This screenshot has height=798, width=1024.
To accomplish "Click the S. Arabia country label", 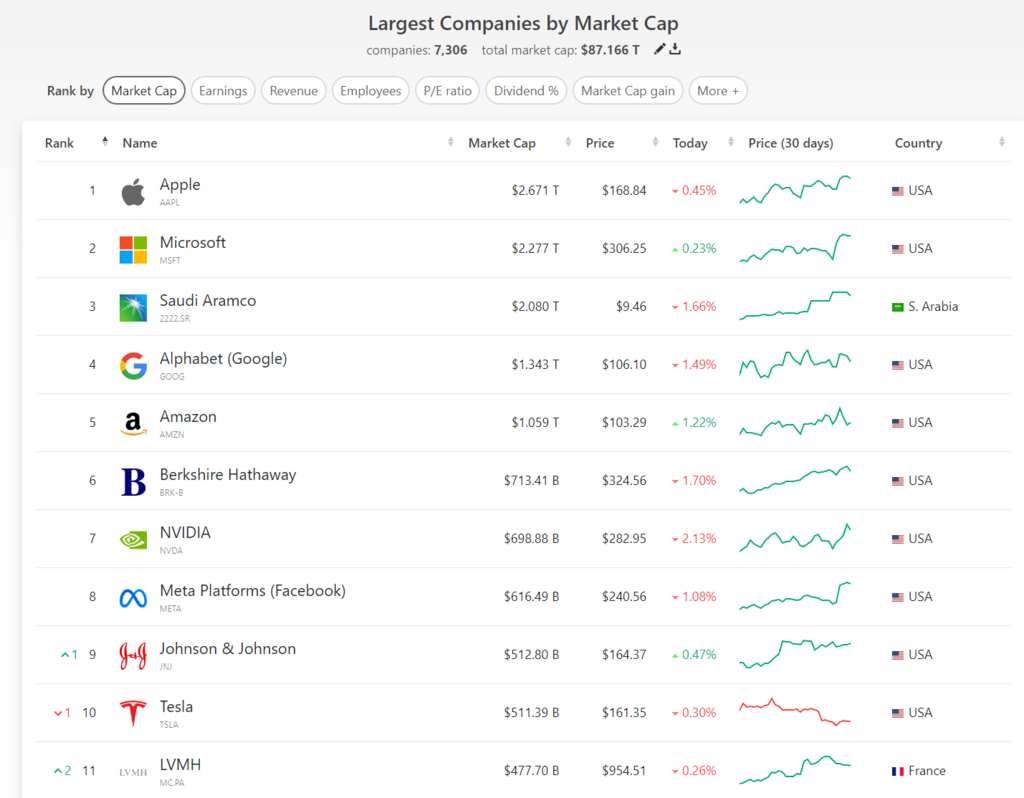I will click(933, 307).
